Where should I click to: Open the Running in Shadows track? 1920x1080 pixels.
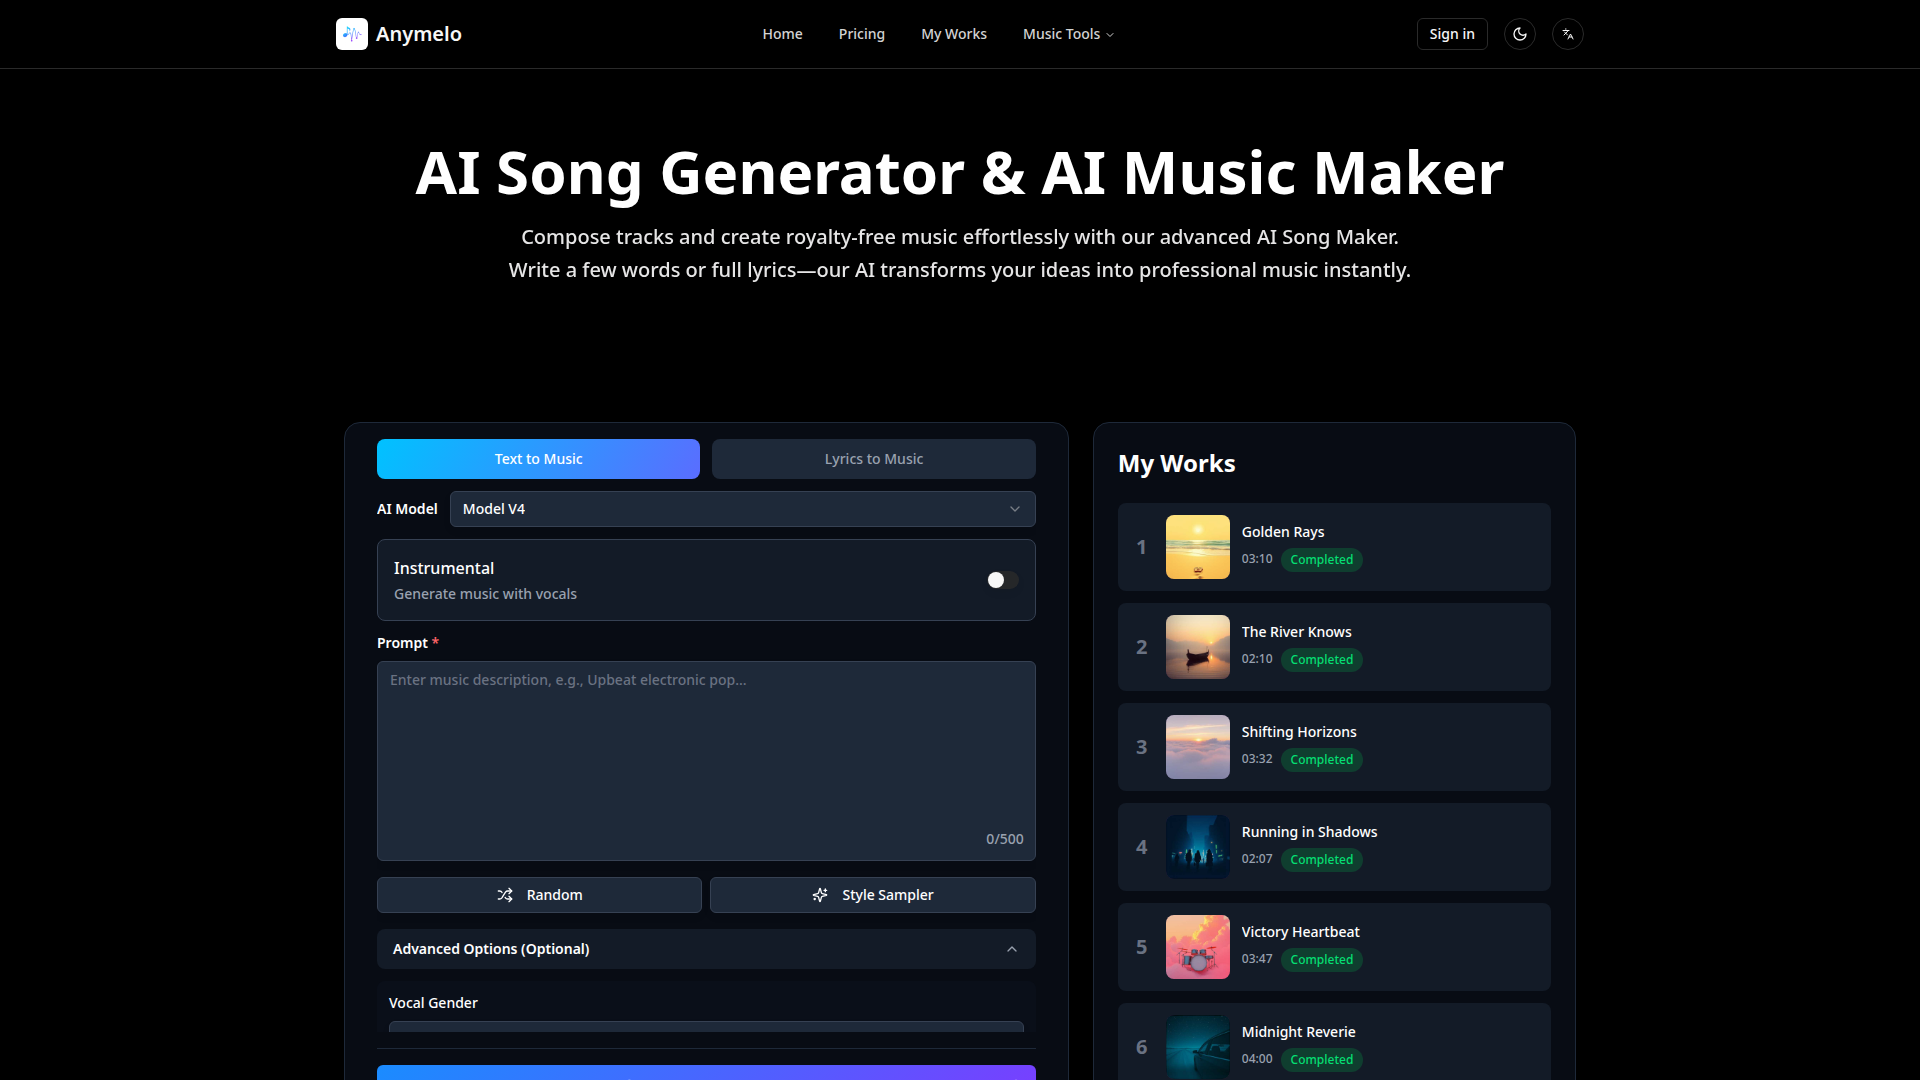pyautogui.click(x=1309, y=832)
